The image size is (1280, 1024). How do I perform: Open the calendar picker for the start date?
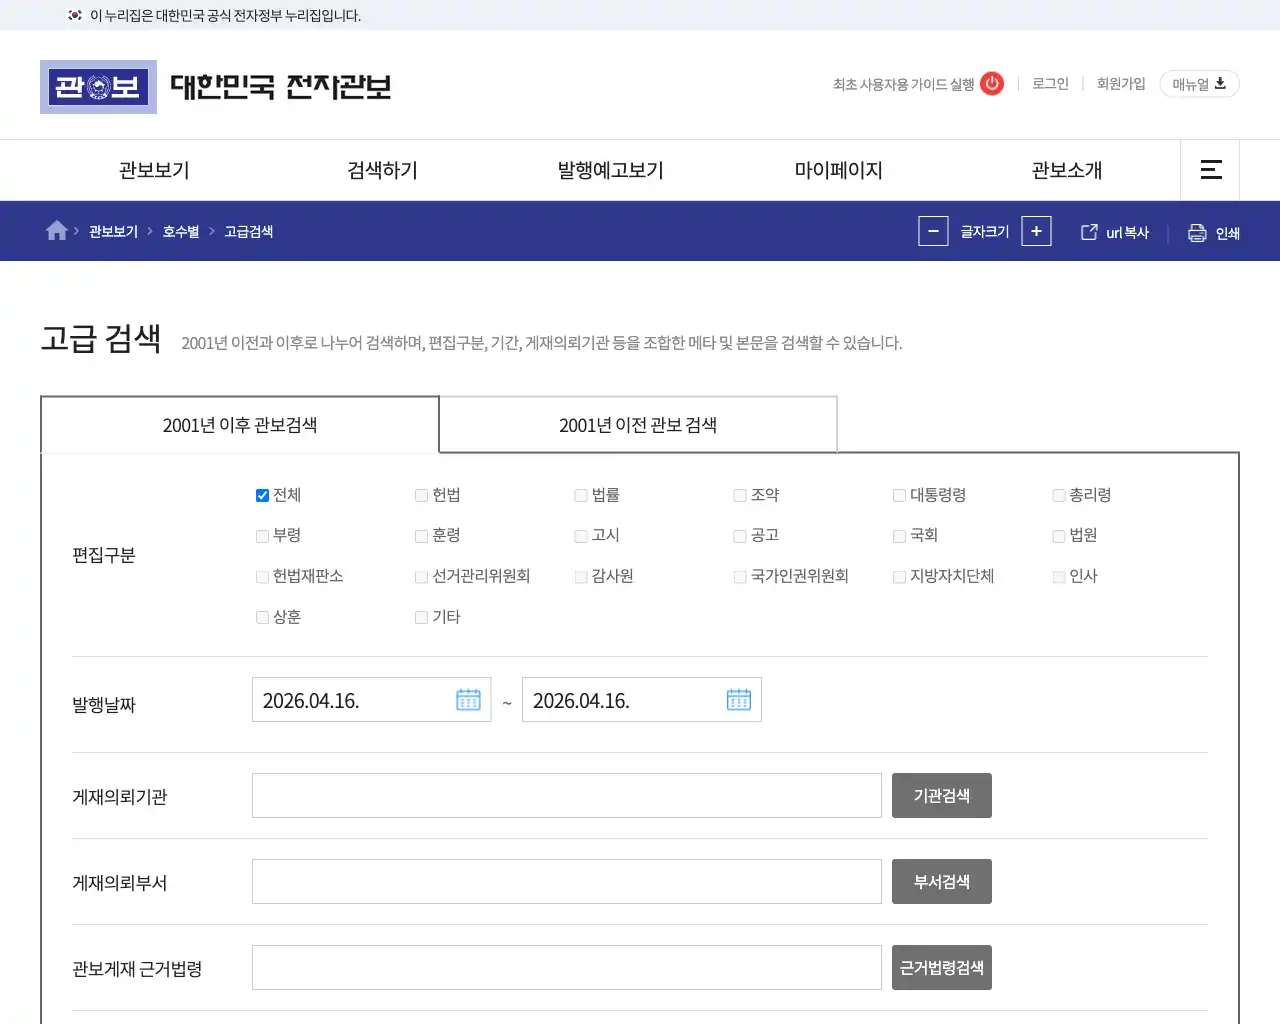468,699
